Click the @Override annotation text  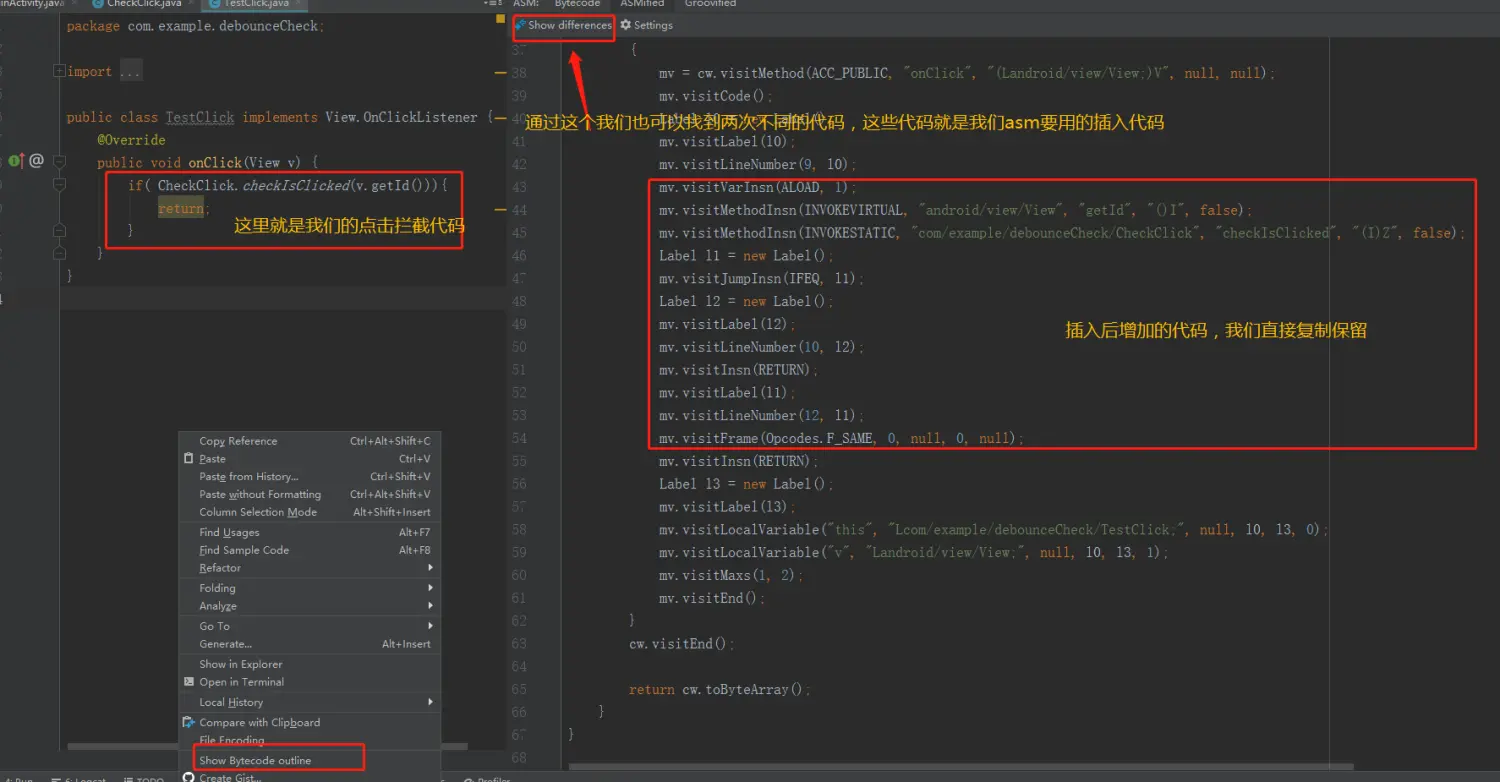[x=131, y=140]
